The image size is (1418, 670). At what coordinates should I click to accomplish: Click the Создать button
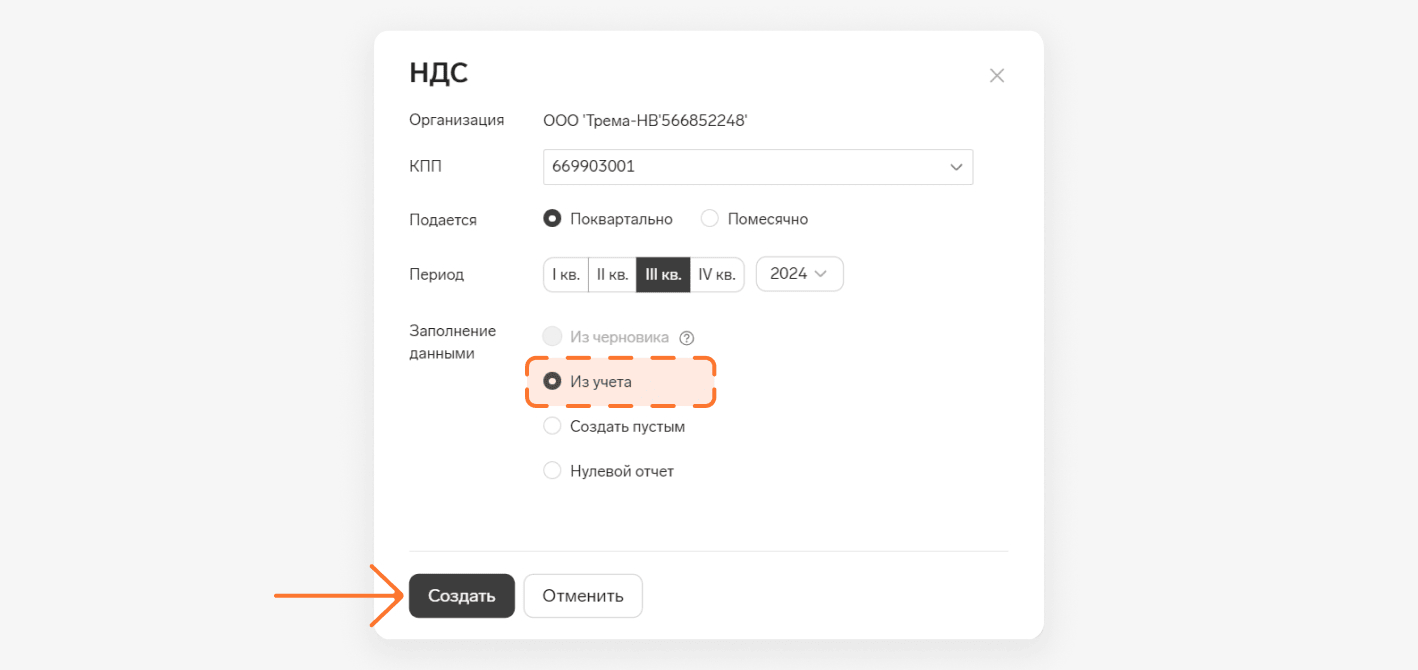click(462, 596)
